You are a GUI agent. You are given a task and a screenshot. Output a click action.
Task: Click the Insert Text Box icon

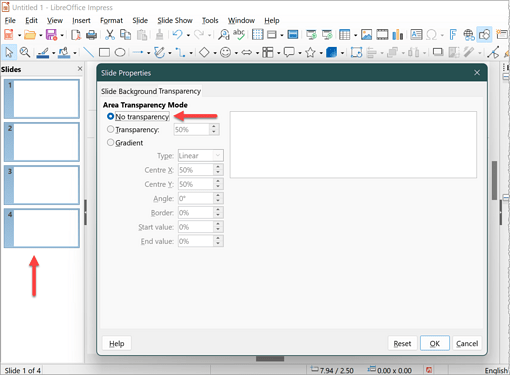pyautogui.click(x=416, y=35)
